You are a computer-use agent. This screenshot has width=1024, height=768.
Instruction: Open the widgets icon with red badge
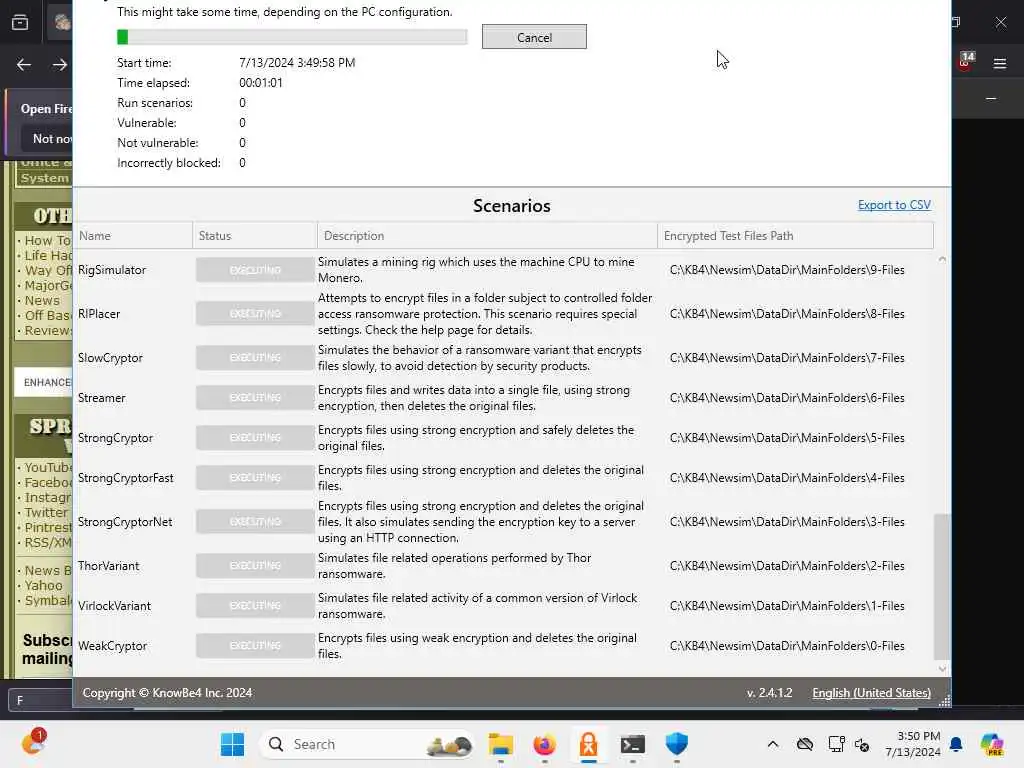(x=33, y=743)
